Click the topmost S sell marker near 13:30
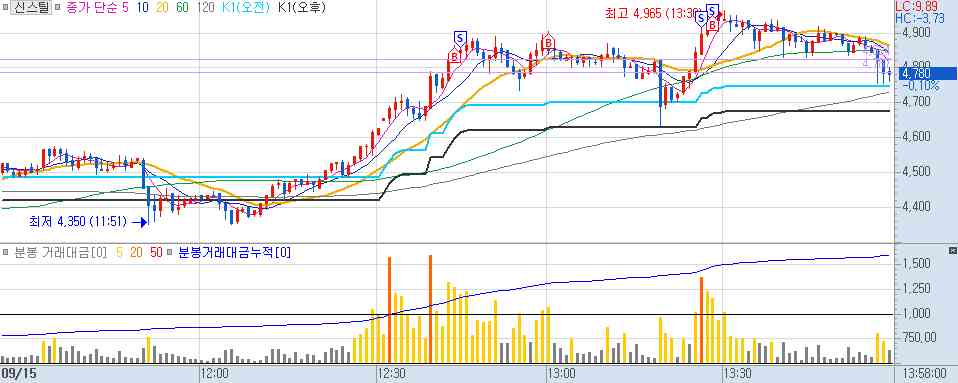The width and height of the screenshot is (958, 383). tap(712, 9)
